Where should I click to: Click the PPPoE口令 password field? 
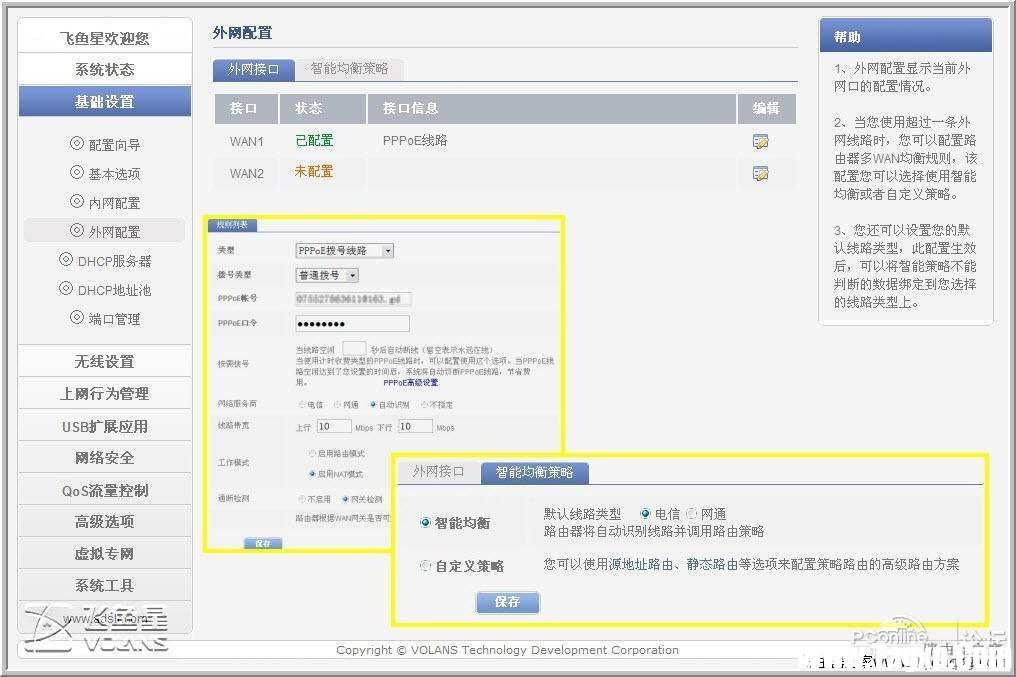[x=352, y=324]
